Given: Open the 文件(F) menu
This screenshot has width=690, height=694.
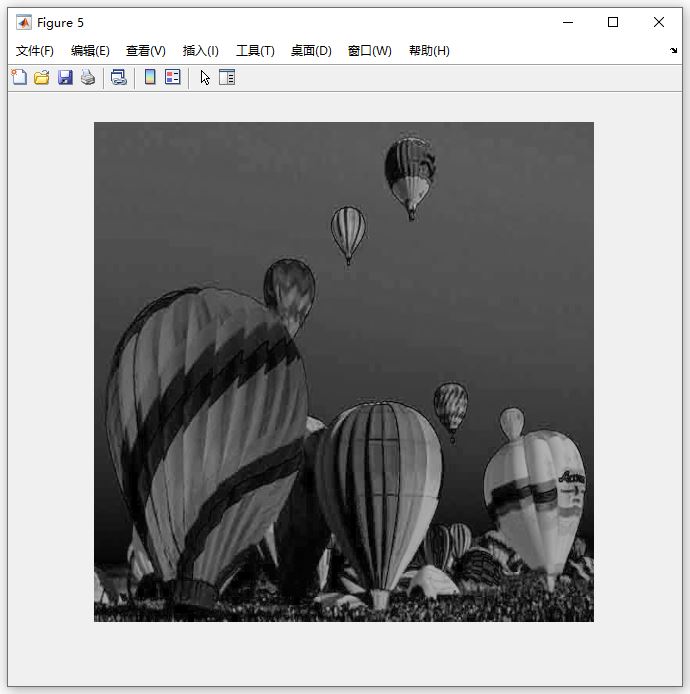Looking at the screenshot, I should tap(35, 51).
